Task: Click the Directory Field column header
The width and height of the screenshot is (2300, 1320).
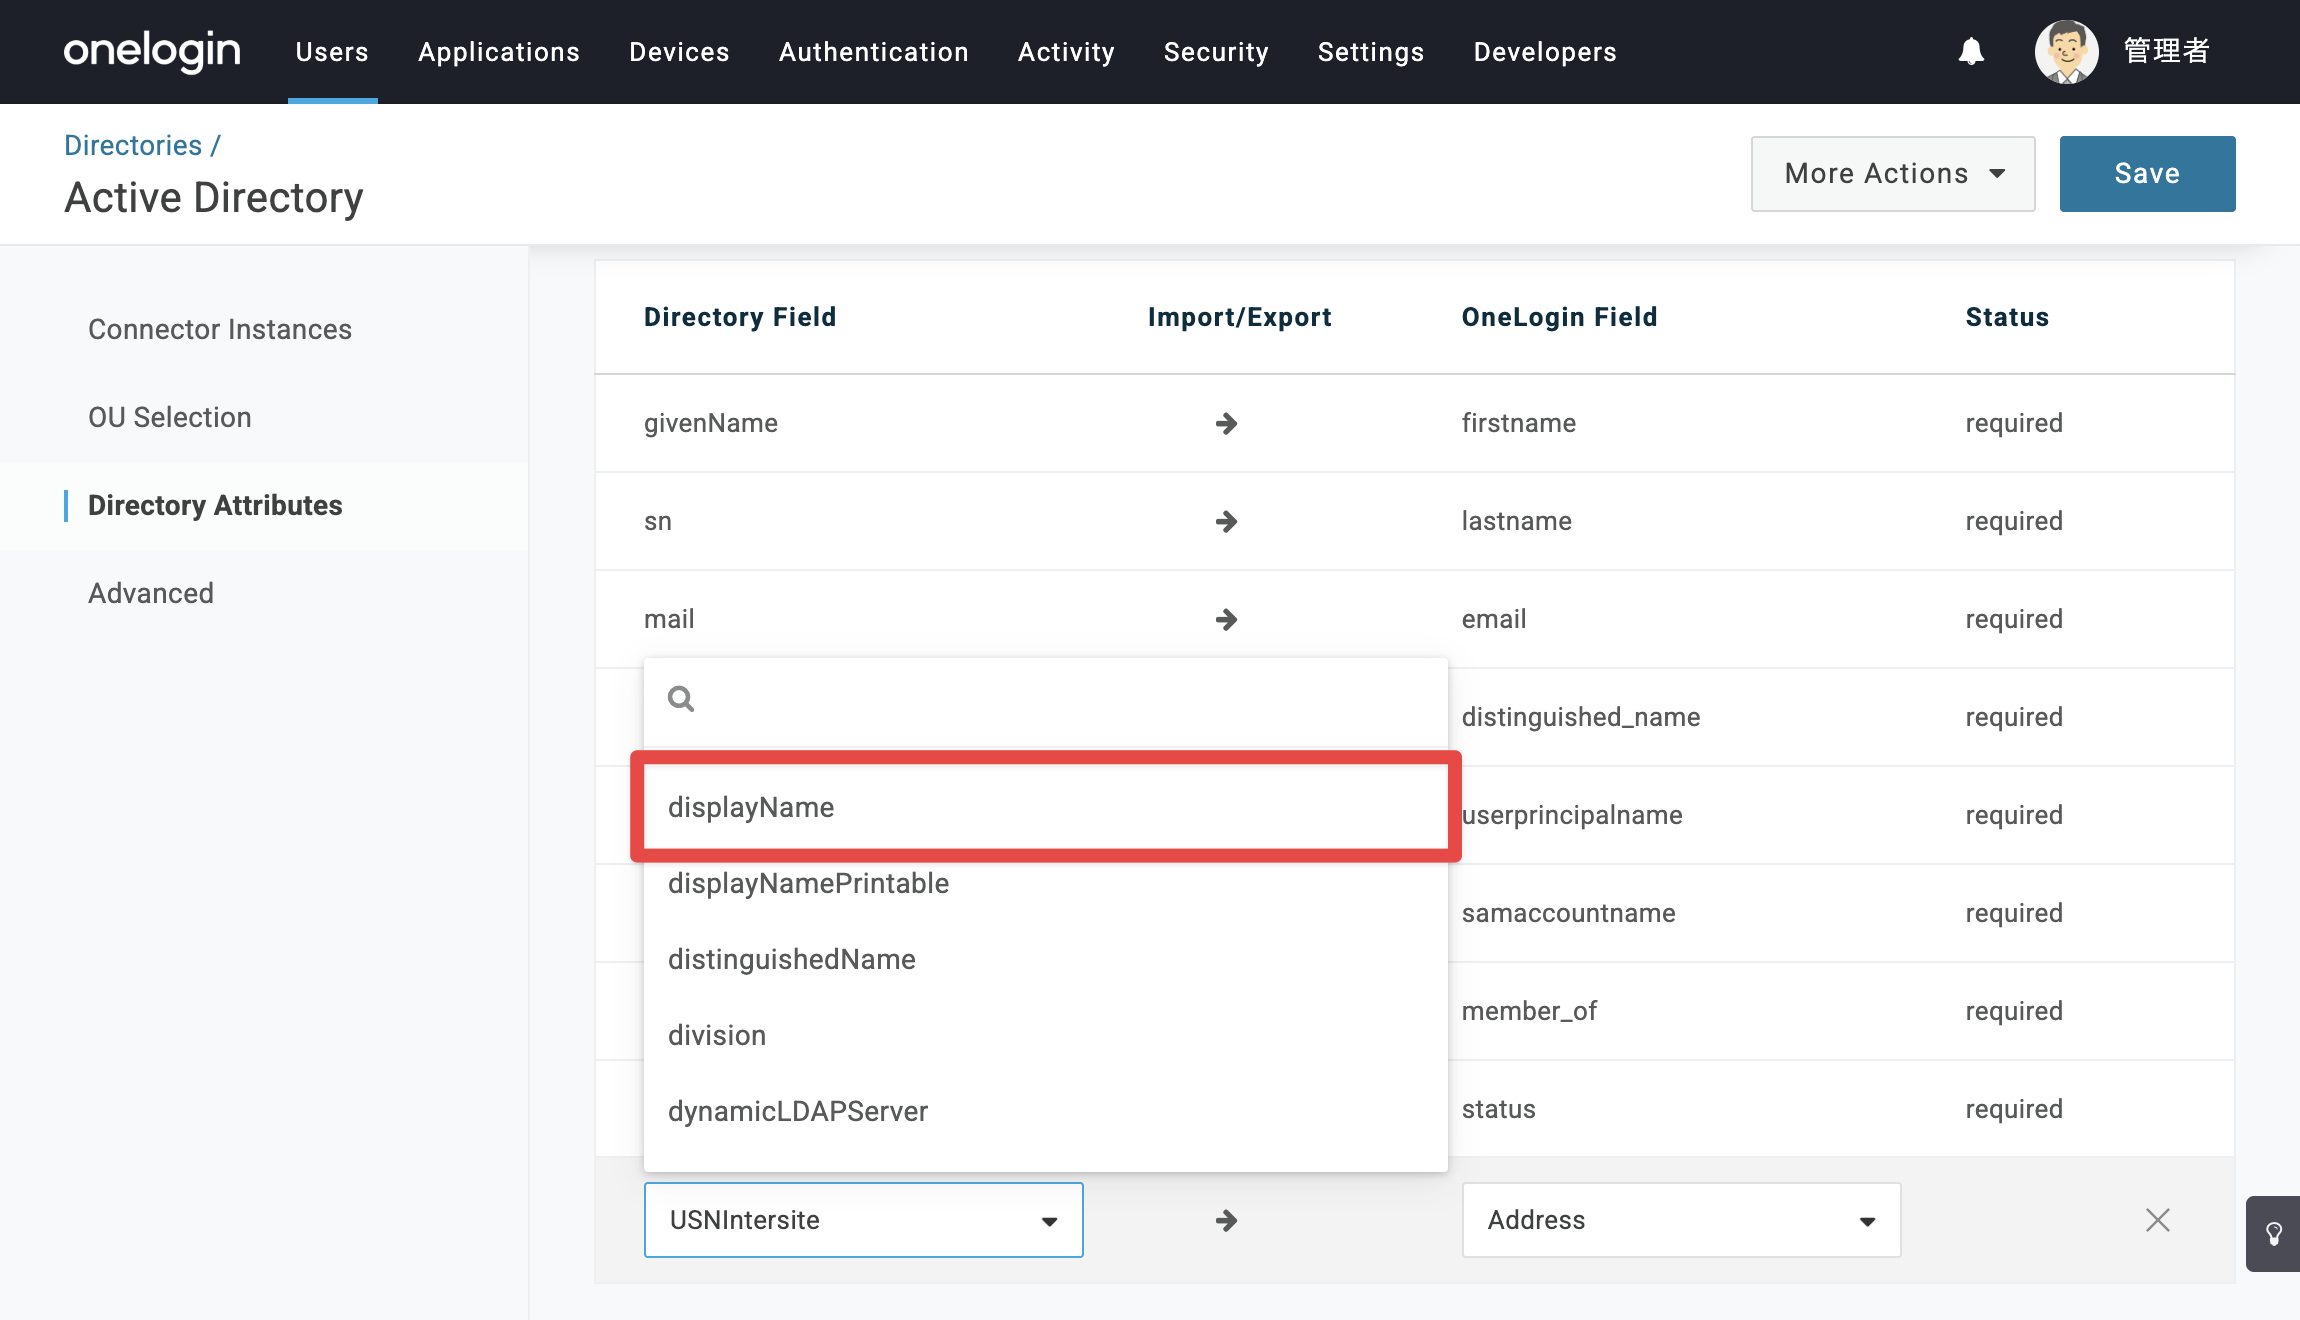Action: pos(740,317)
